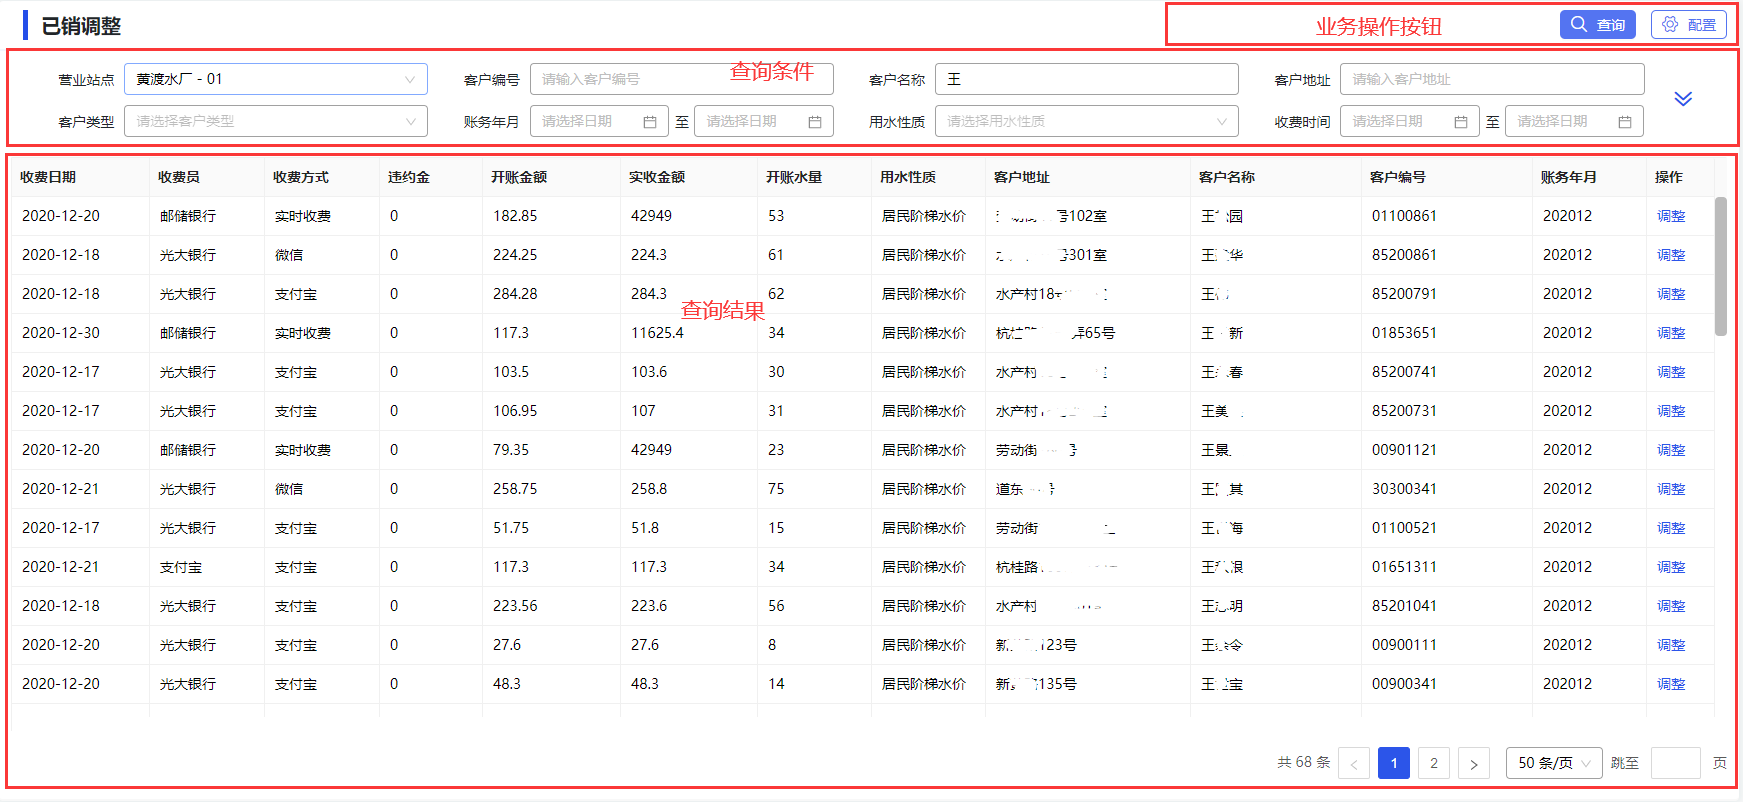Open the 营业站点 dropdown showing 黄渡水厂 - 01
The height and width of the screenshot is (802, 1743).
click(276, 79)
